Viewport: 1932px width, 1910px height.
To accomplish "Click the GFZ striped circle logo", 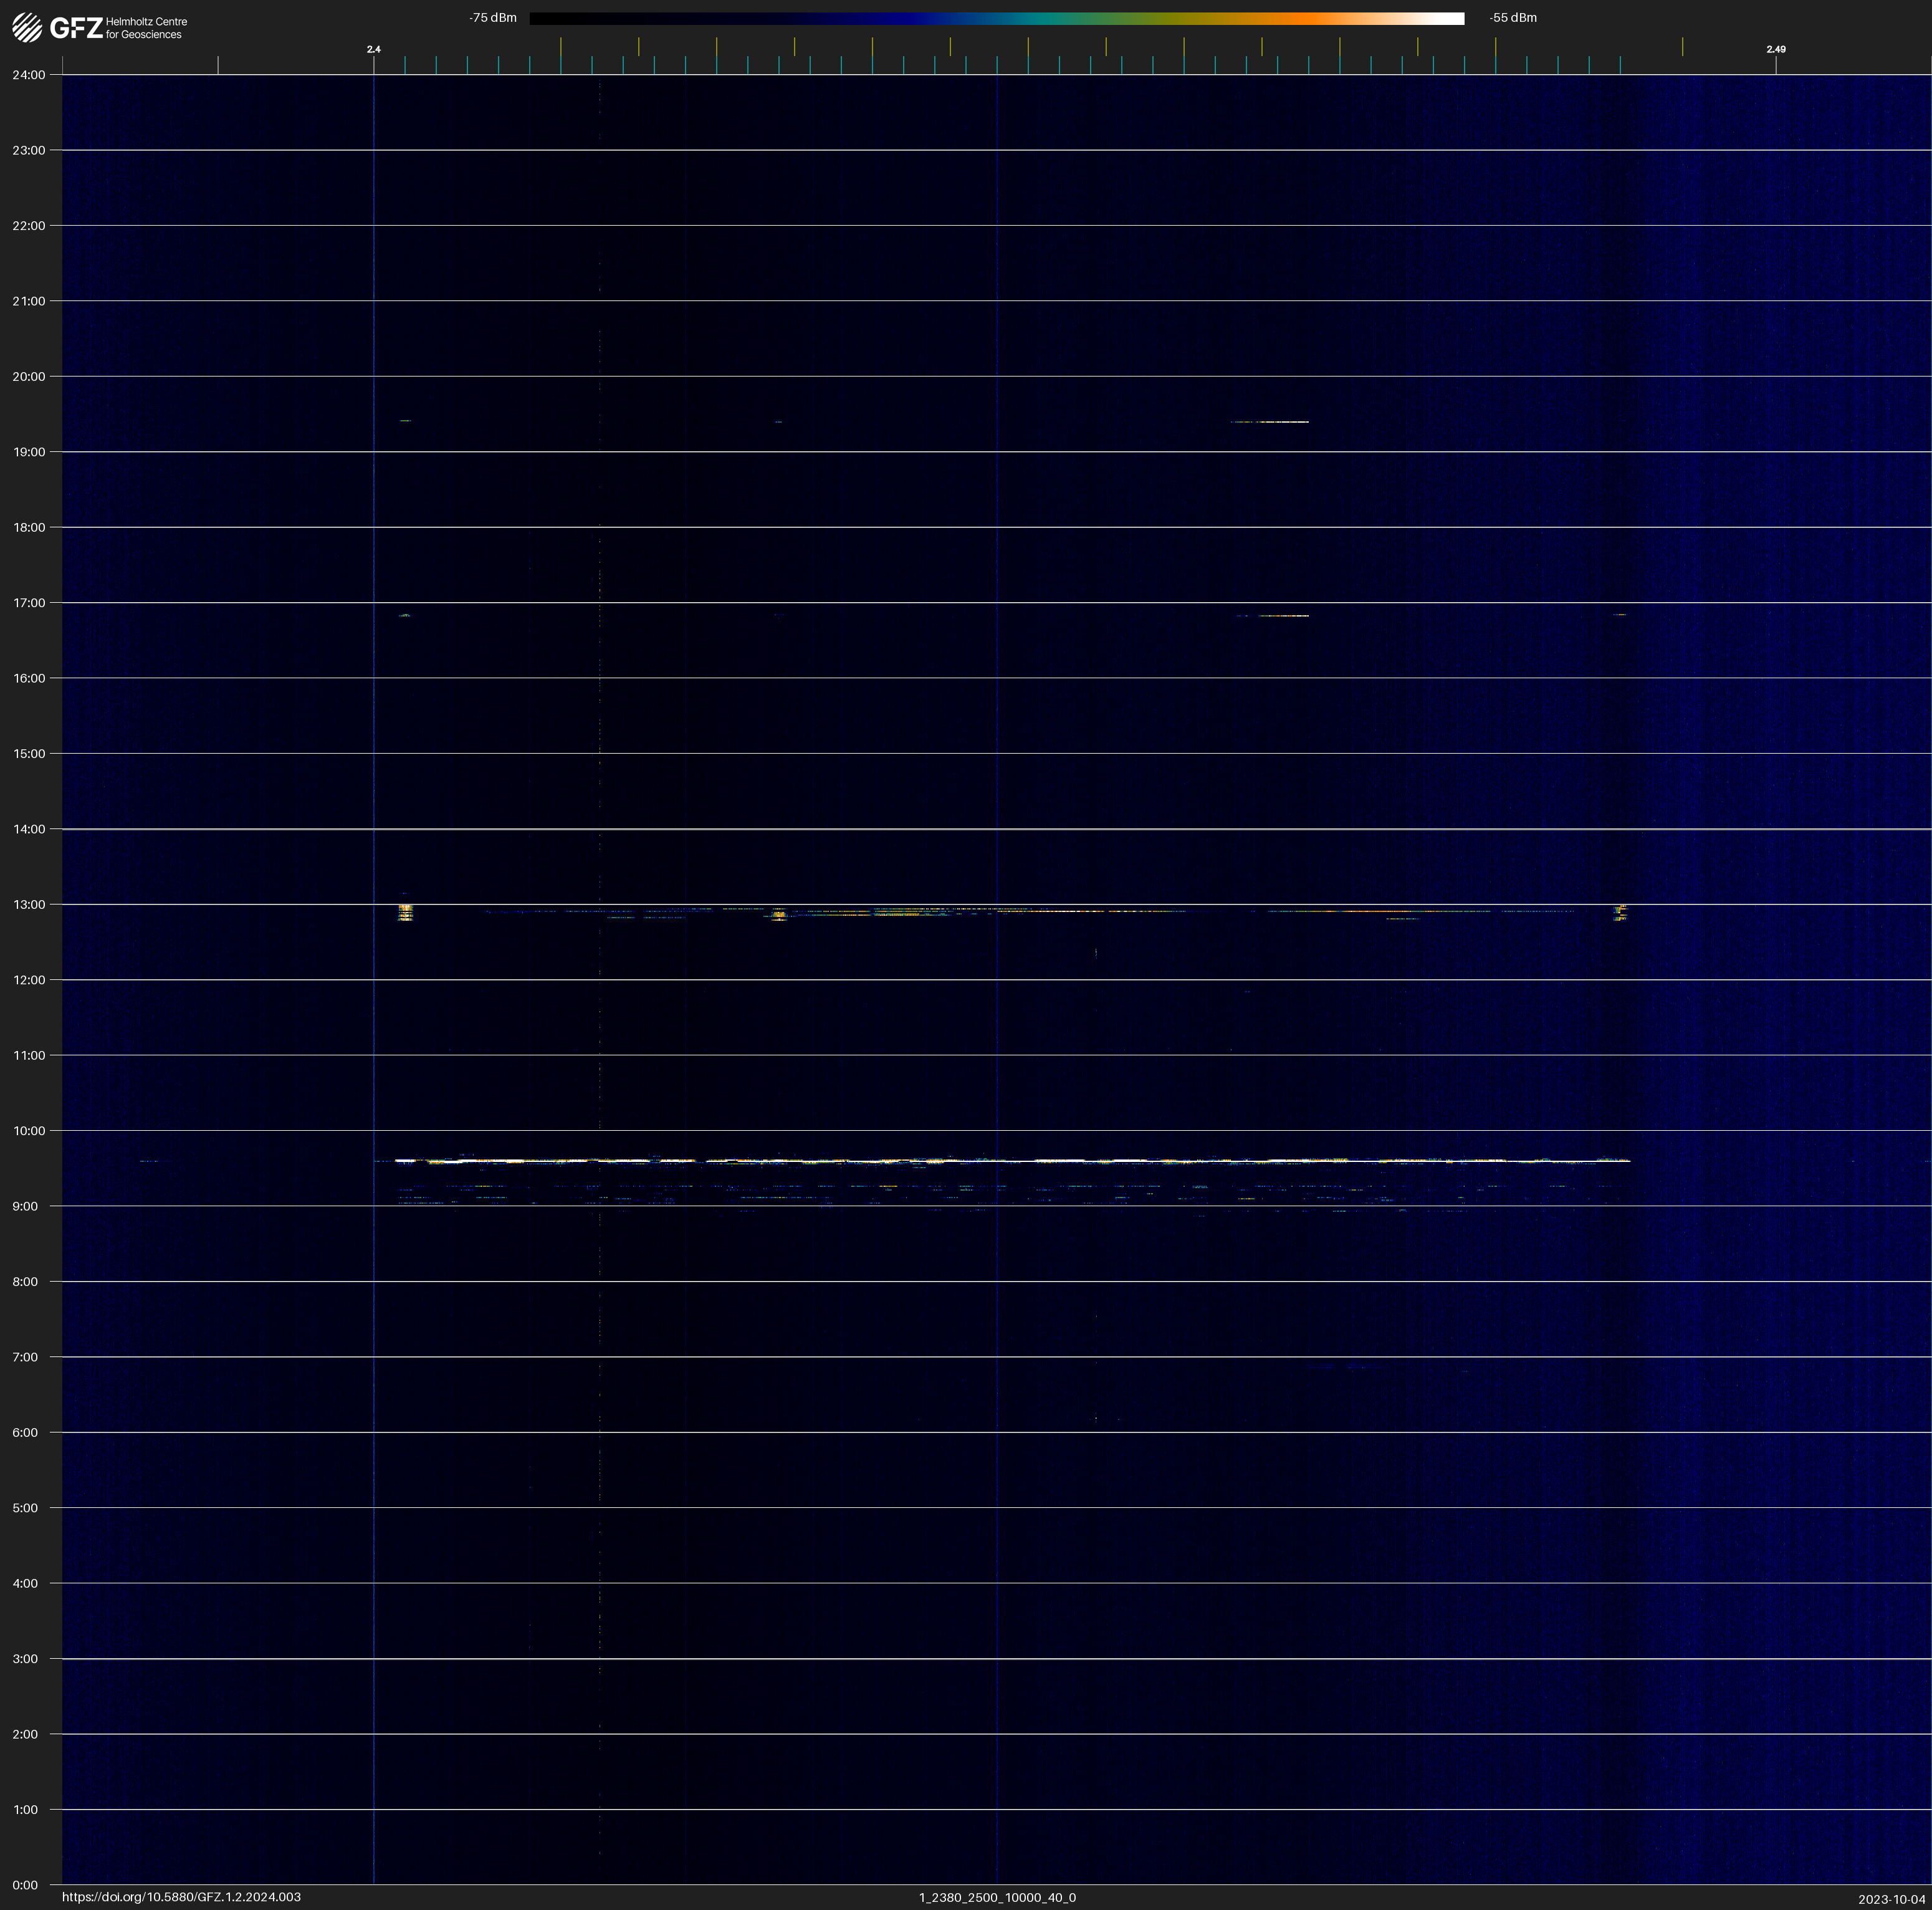I will point(27,28).
